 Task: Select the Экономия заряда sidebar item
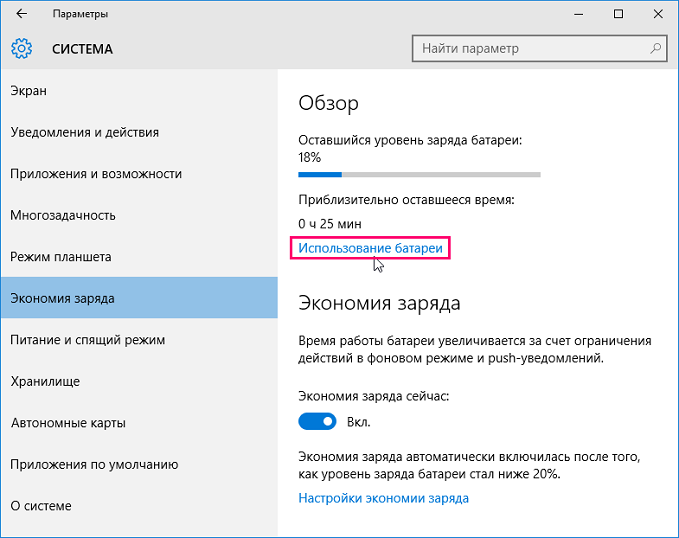point(62,298)
